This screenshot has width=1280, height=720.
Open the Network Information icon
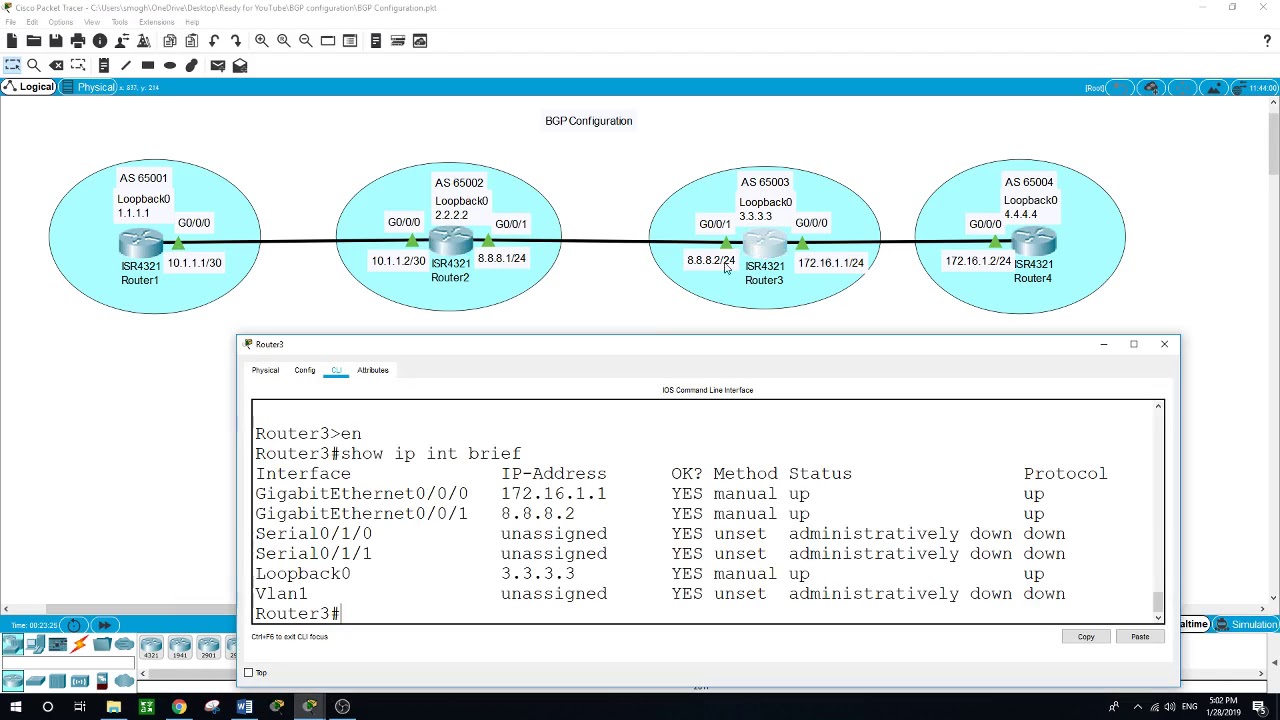pos(100,41)
